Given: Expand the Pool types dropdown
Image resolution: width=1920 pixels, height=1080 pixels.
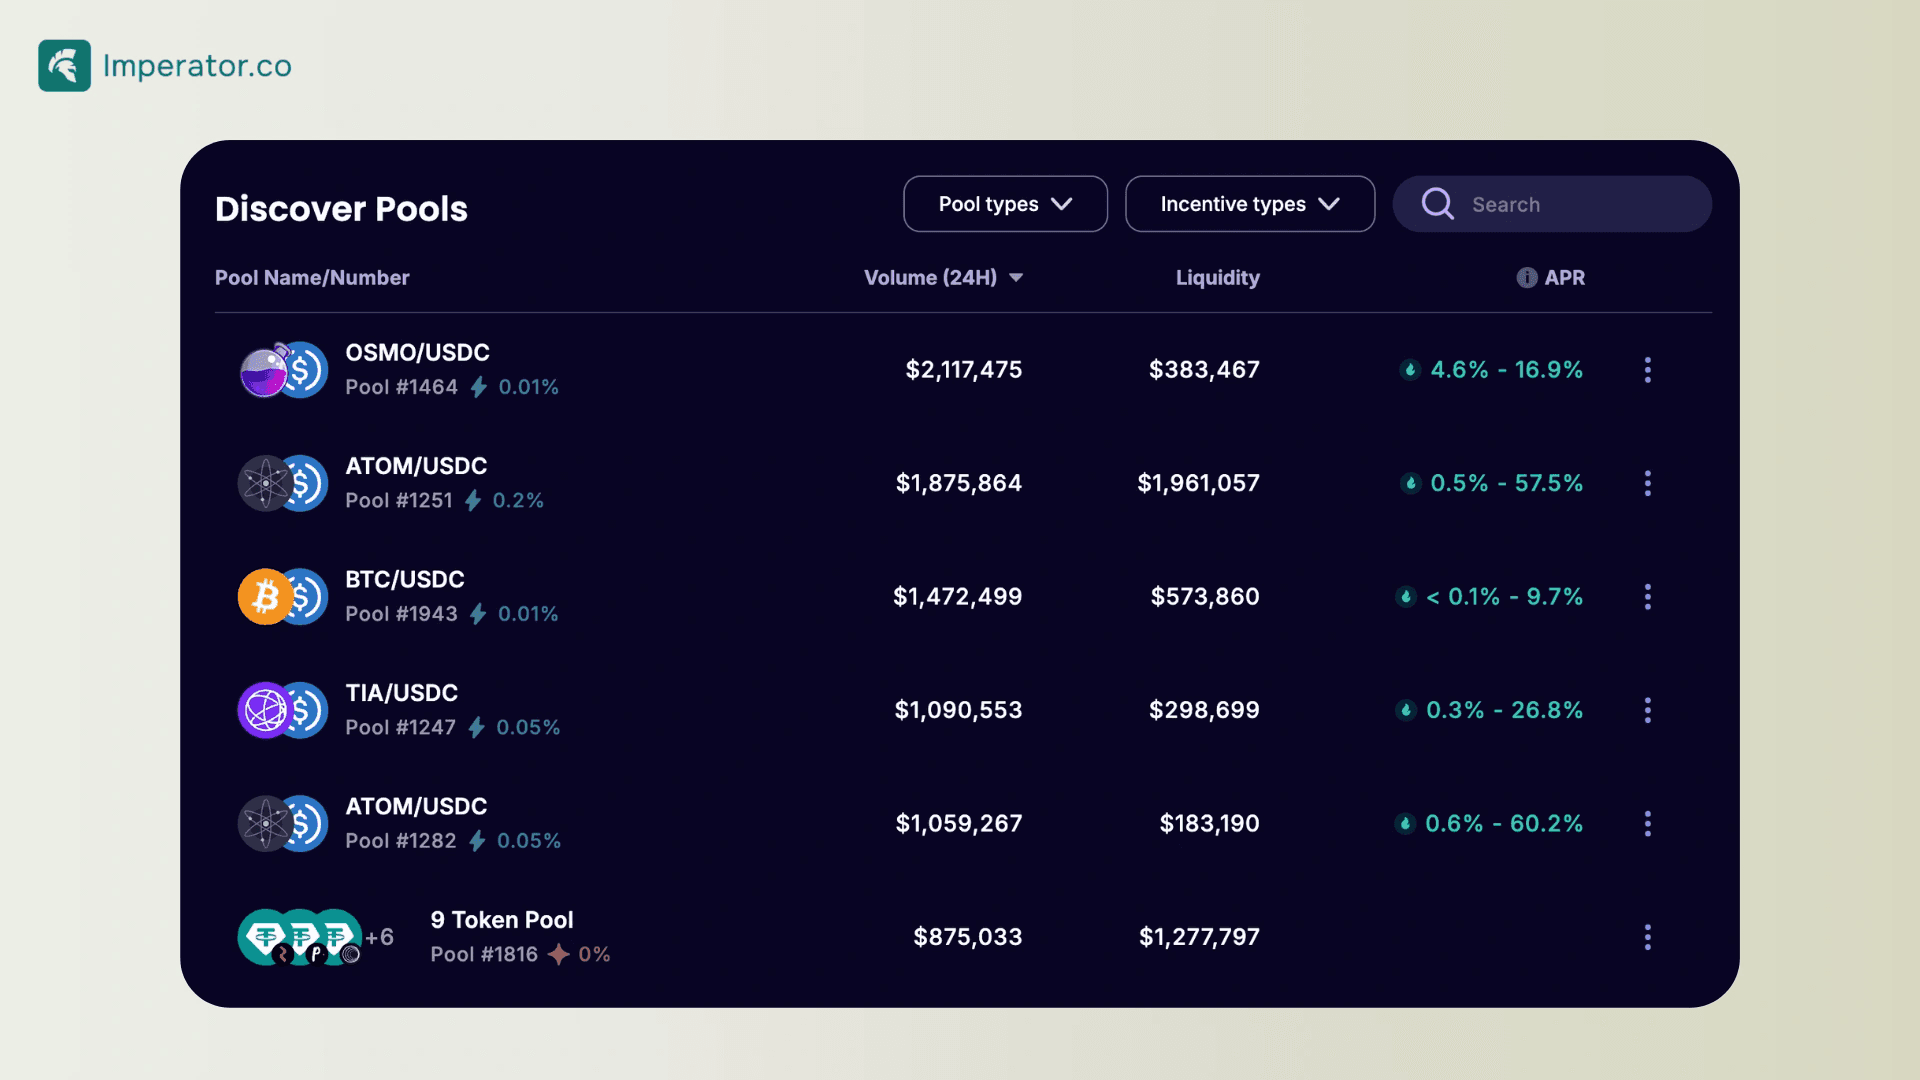Looking at the screenshot, I should point(1005,204).
